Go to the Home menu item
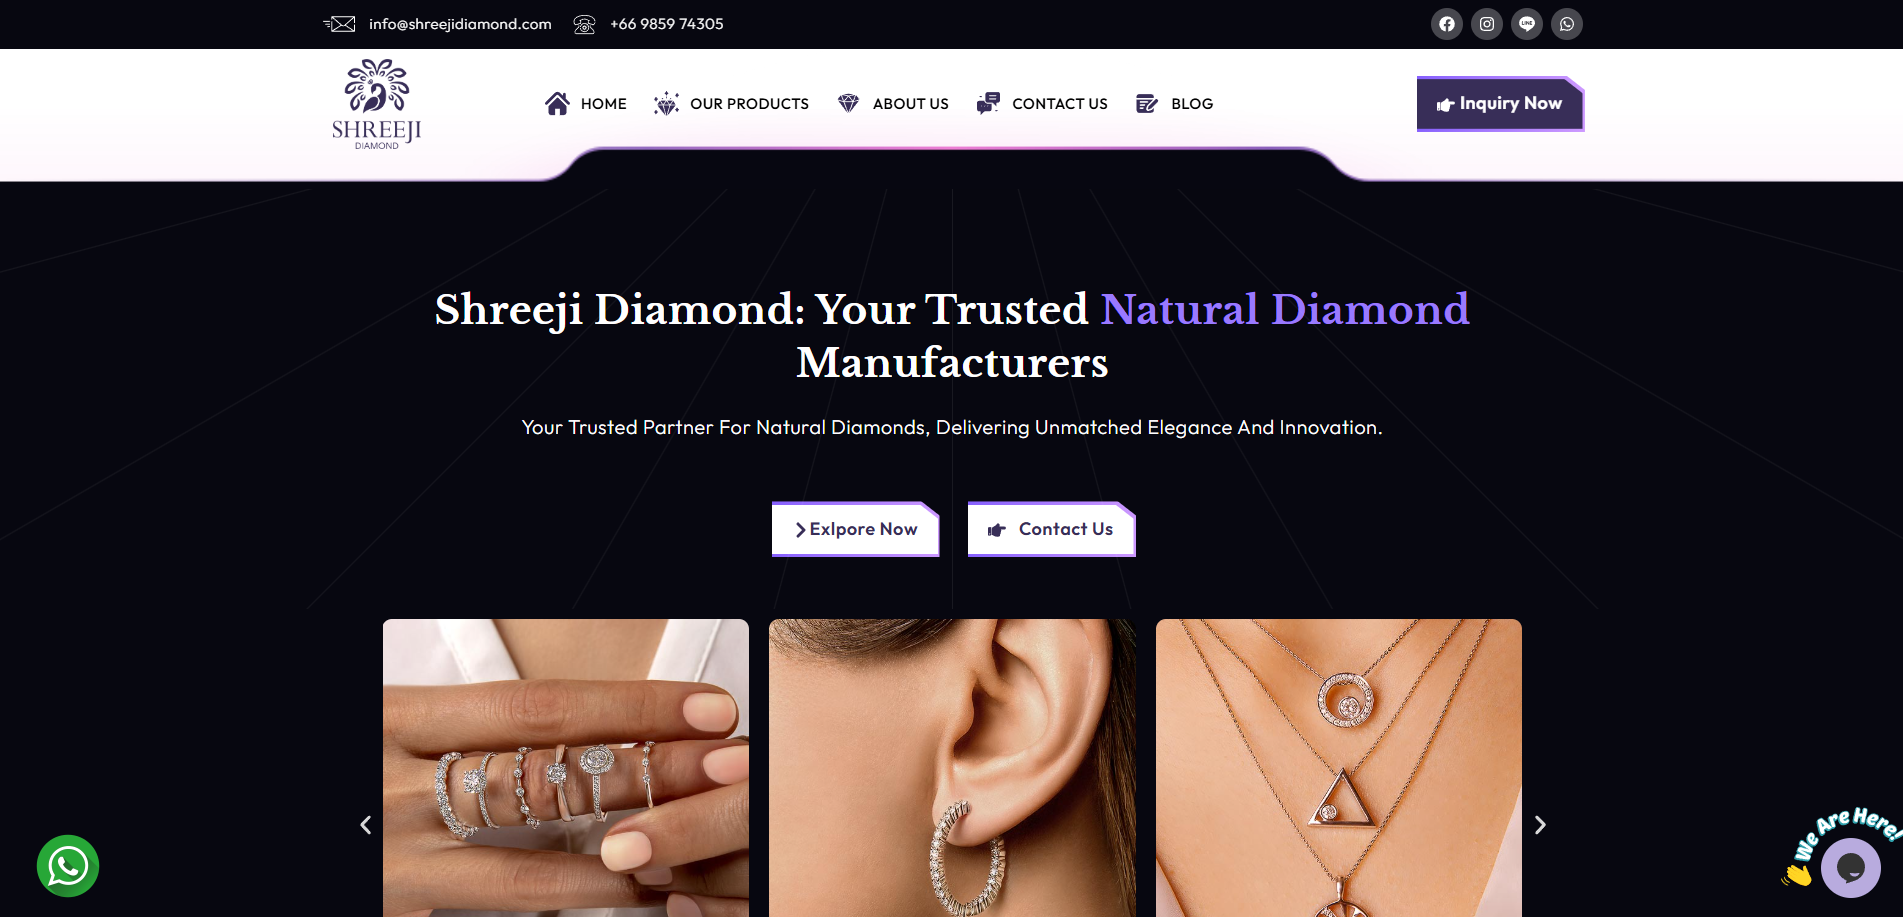The height and width of the screenshot is (917, 1903). (586, 104)
